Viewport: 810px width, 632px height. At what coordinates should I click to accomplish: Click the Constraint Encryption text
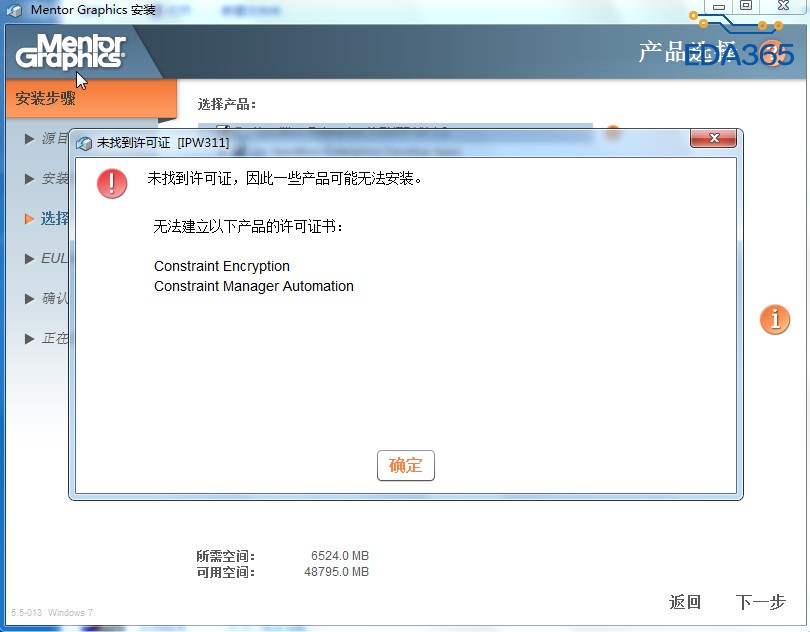click(222, 266)
